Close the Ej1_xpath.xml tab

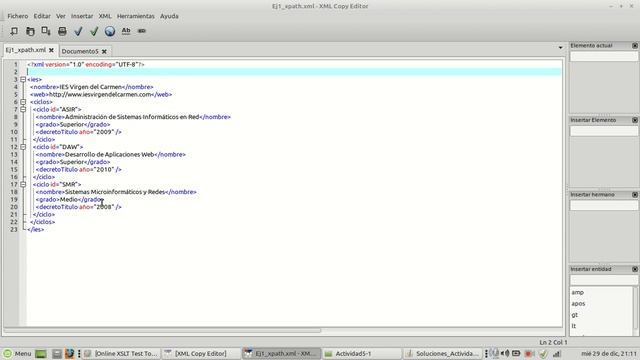51,50
